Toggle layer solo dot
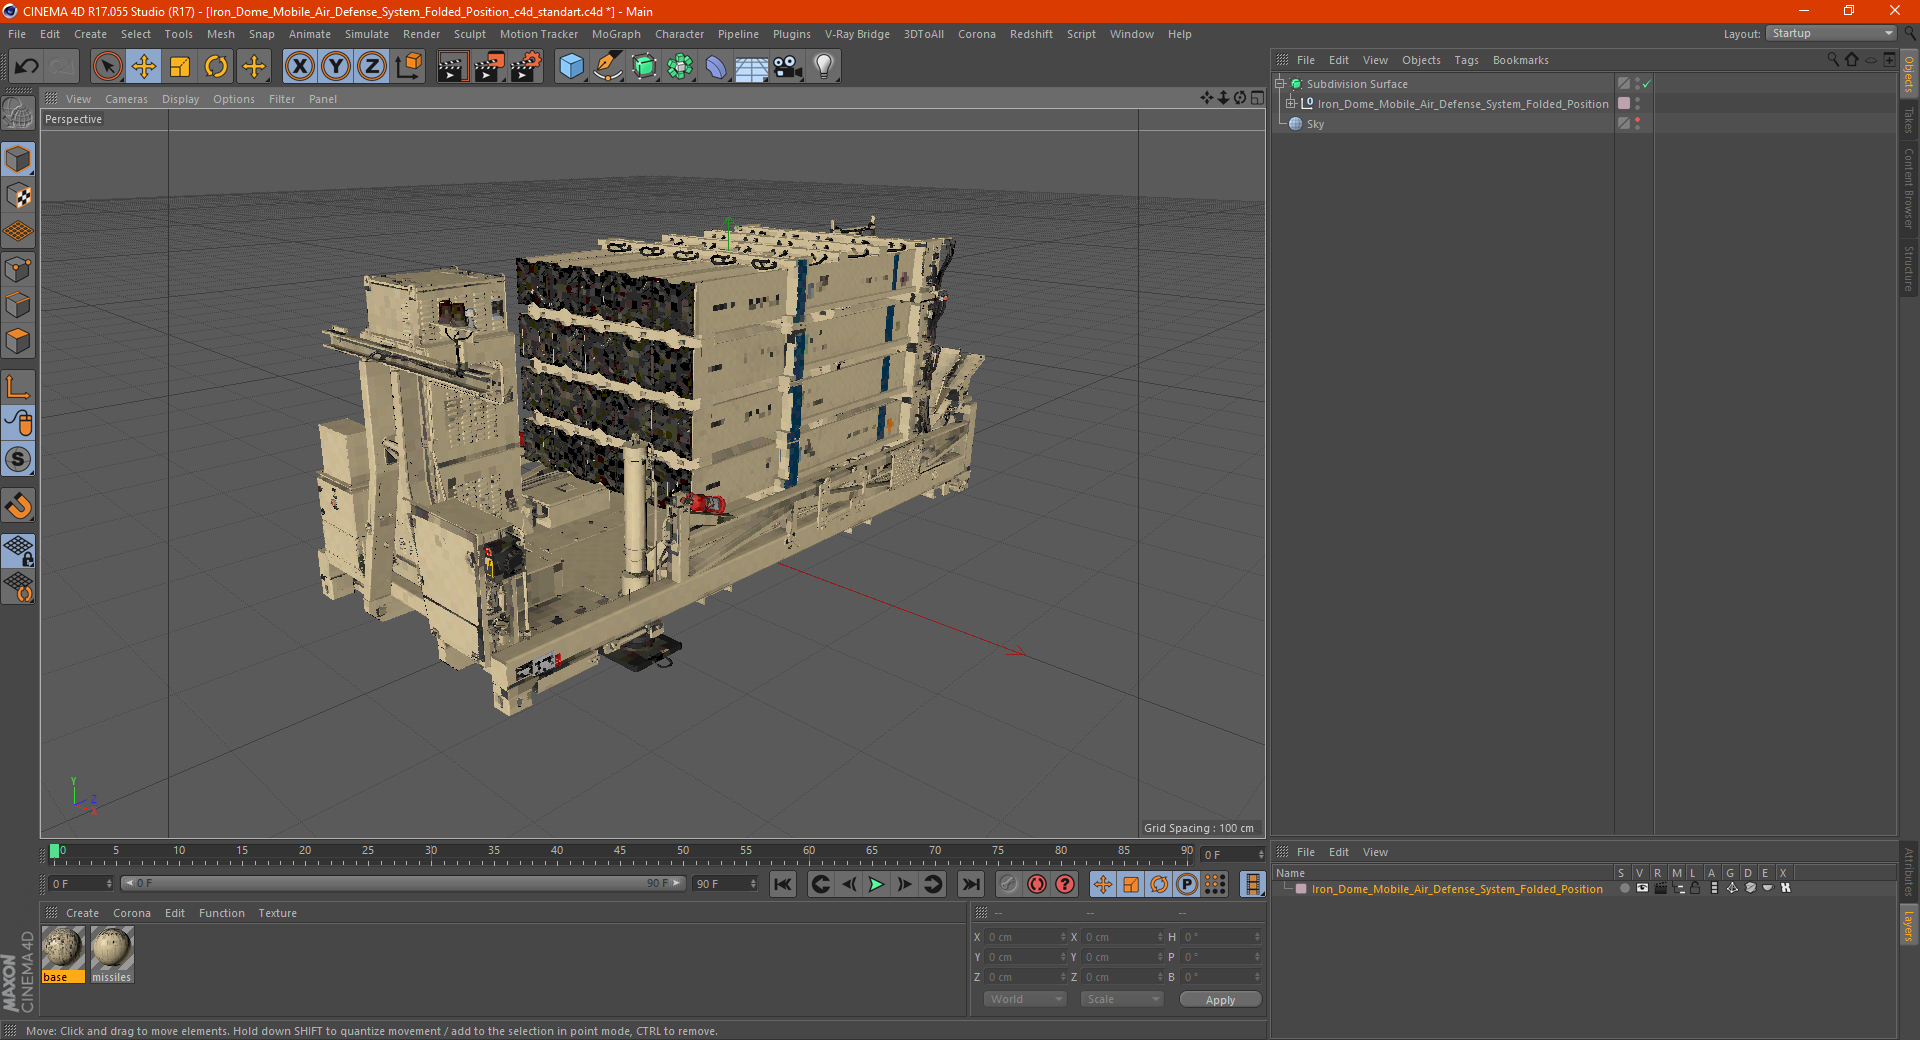This screenshot has height=1040, width=1920. [x=1624, y=888]
